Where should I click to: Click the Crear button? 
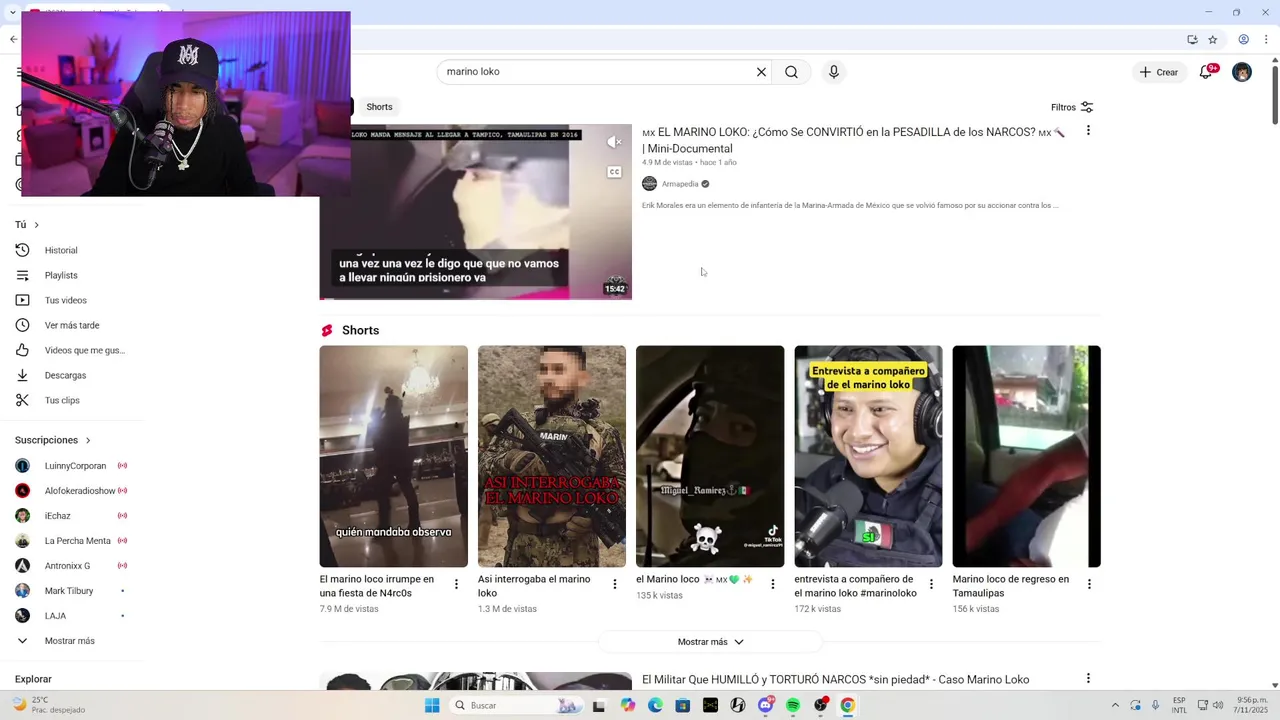1159,72
